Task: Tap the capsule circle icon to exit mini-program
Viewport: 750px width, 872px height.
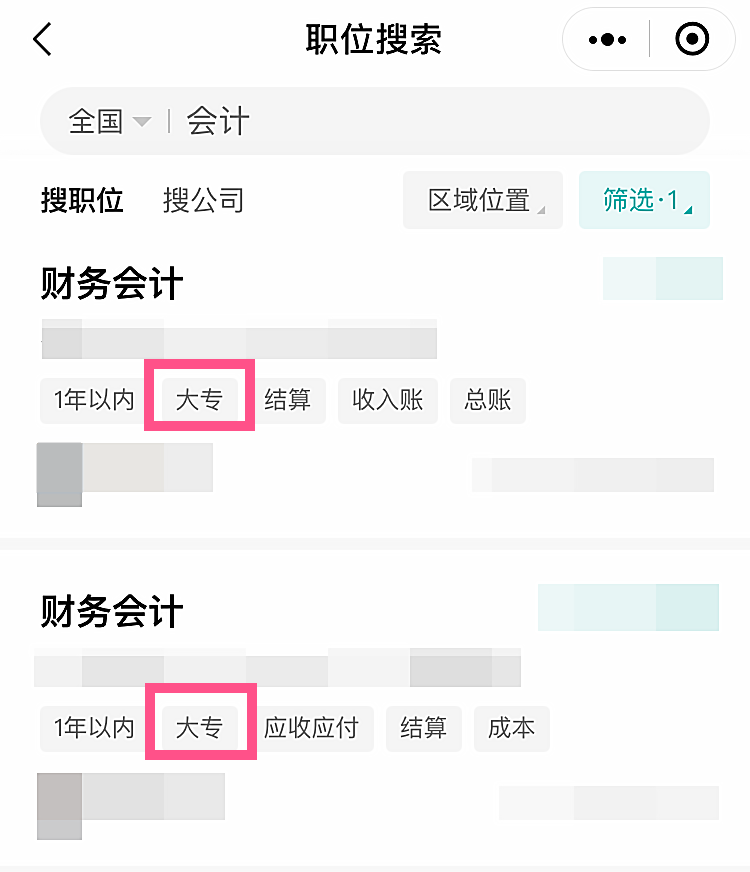Action: (692, 40)
